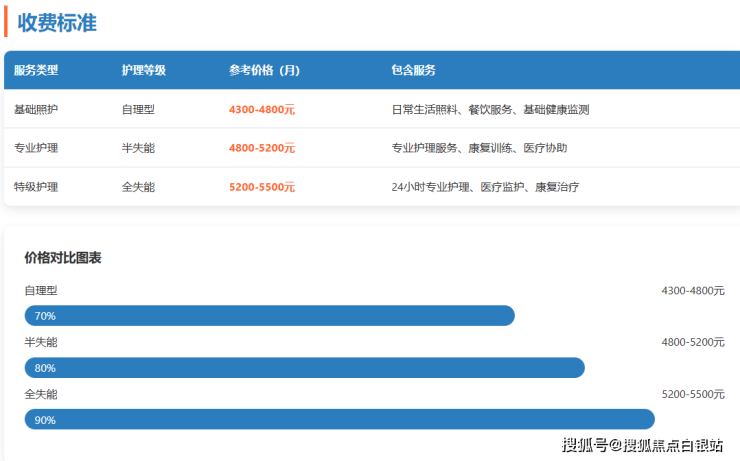Click the 专业护理 service type cell
740x461 pixels.
(36, 148)
